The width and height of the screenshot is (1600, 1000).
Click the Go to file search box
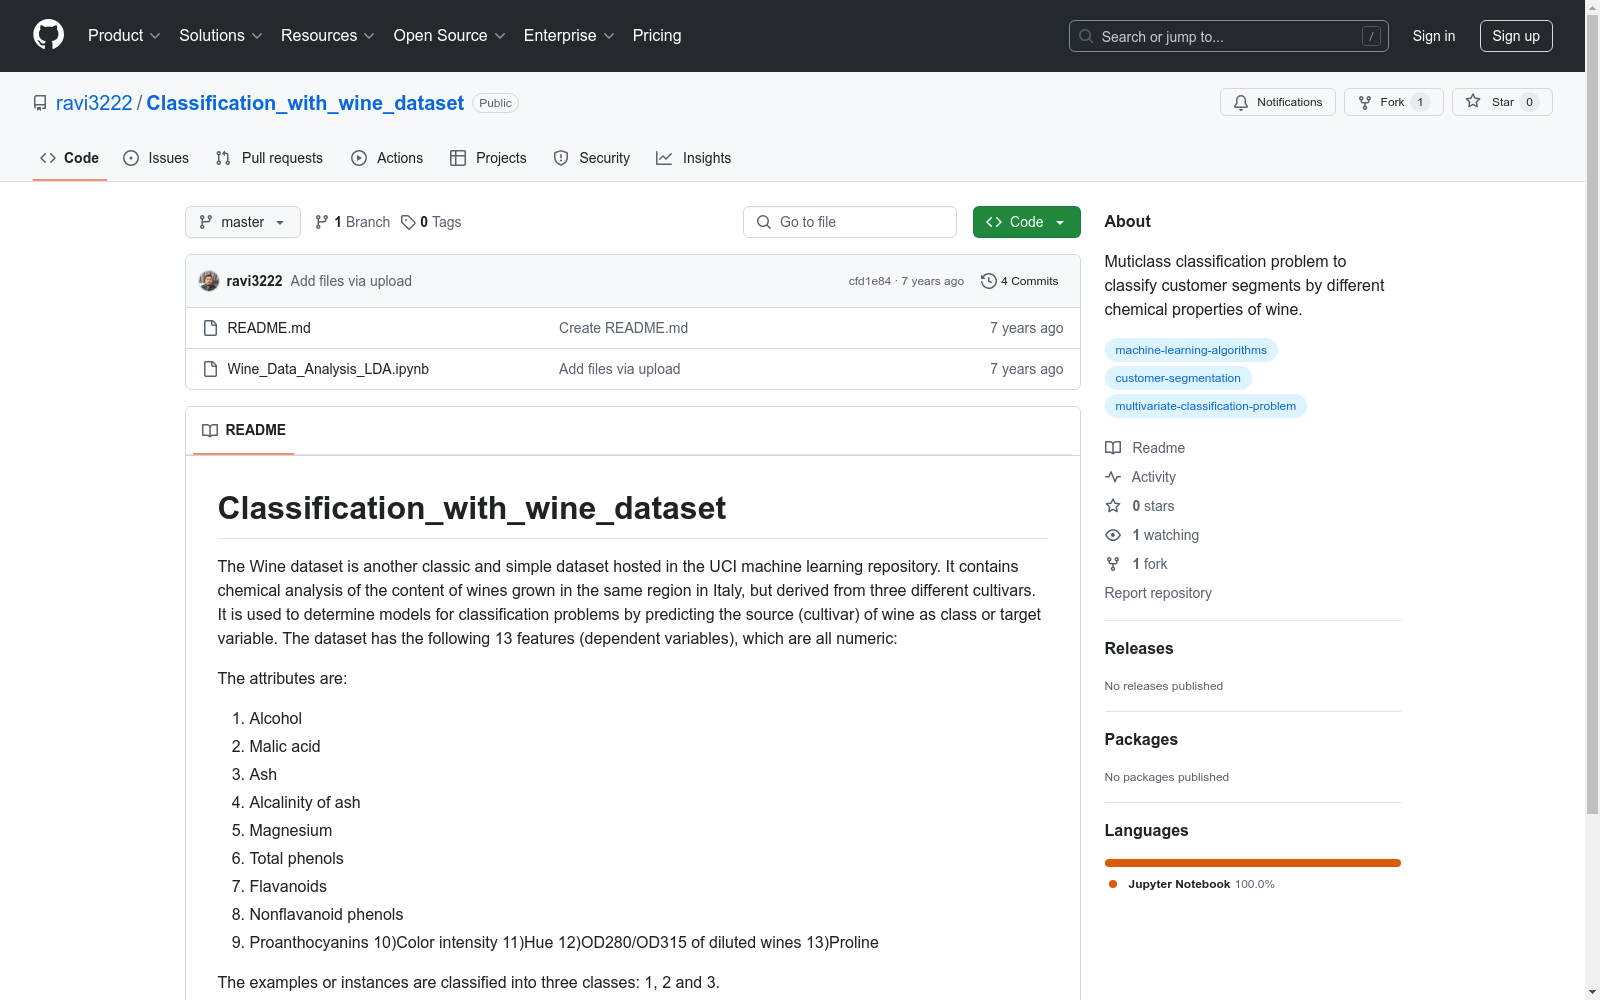(x=849, y=222)
